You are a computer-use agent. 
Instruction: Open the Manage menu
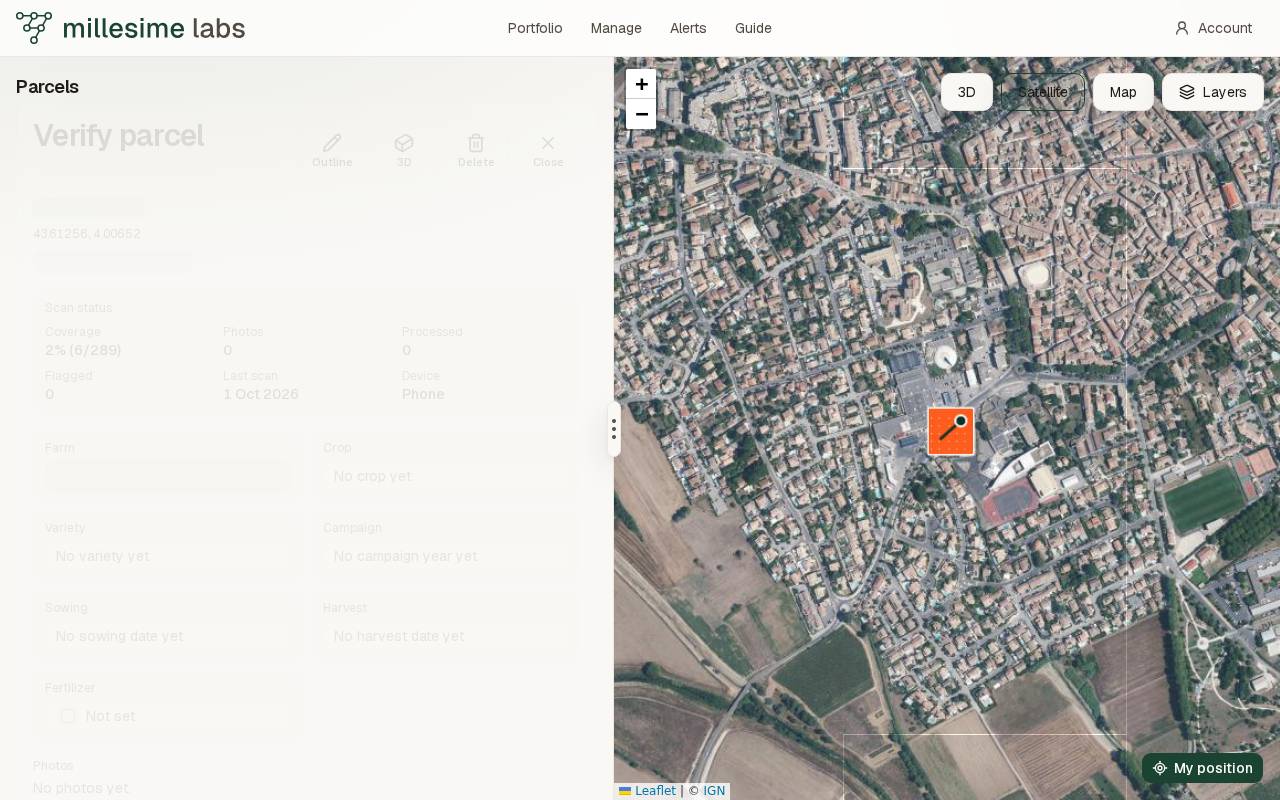pyautogui.click(x=616, y=28)
